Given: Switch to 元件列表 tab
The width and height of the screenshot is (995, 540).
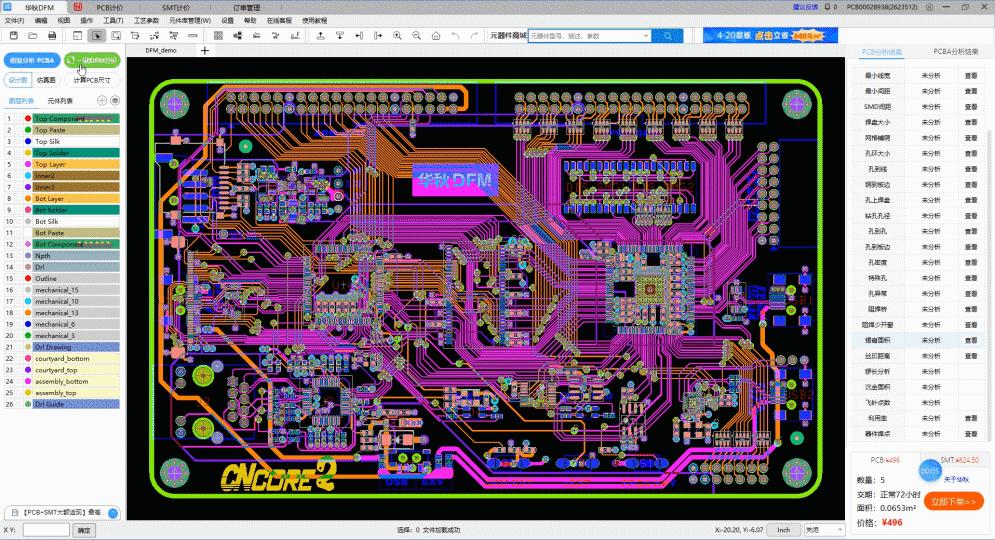Looking at the screenshot, I should click(x=60, y=101).
